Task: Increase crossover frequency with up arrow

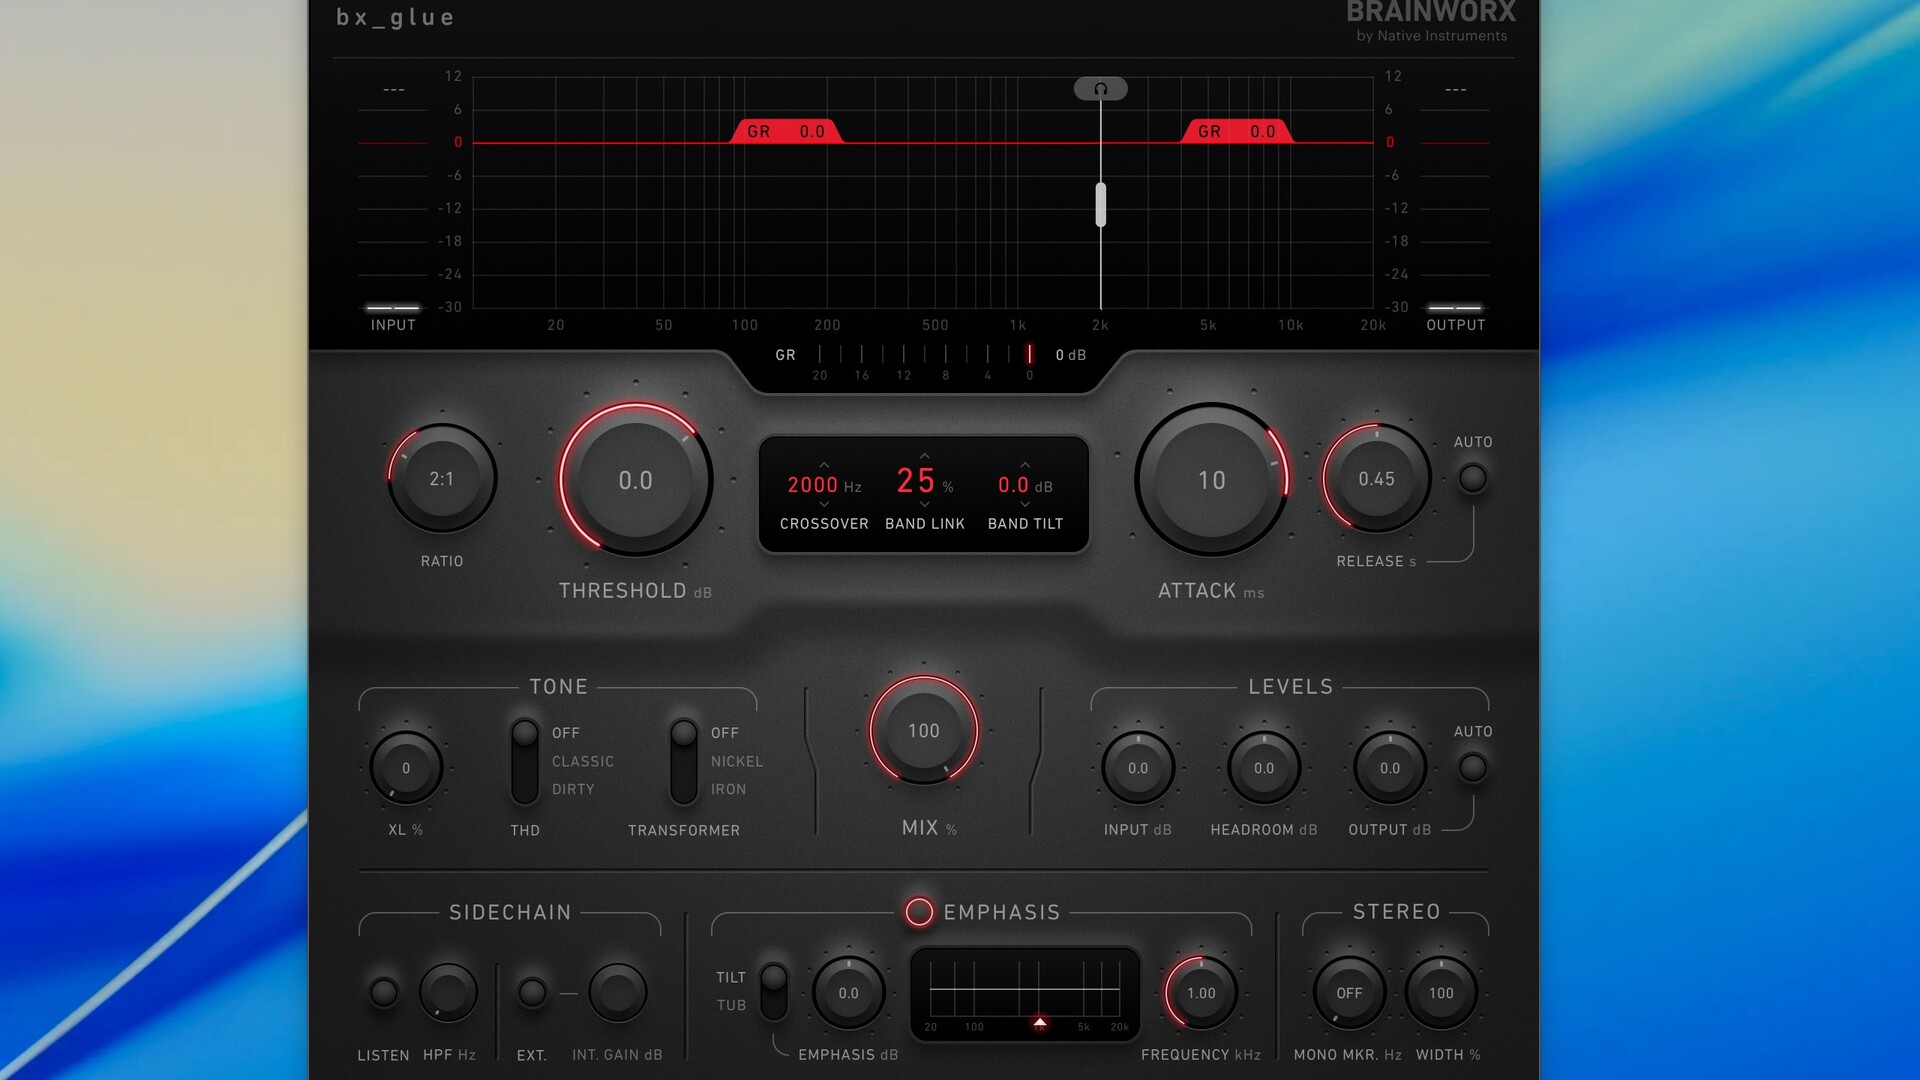Action: point(824,465)
